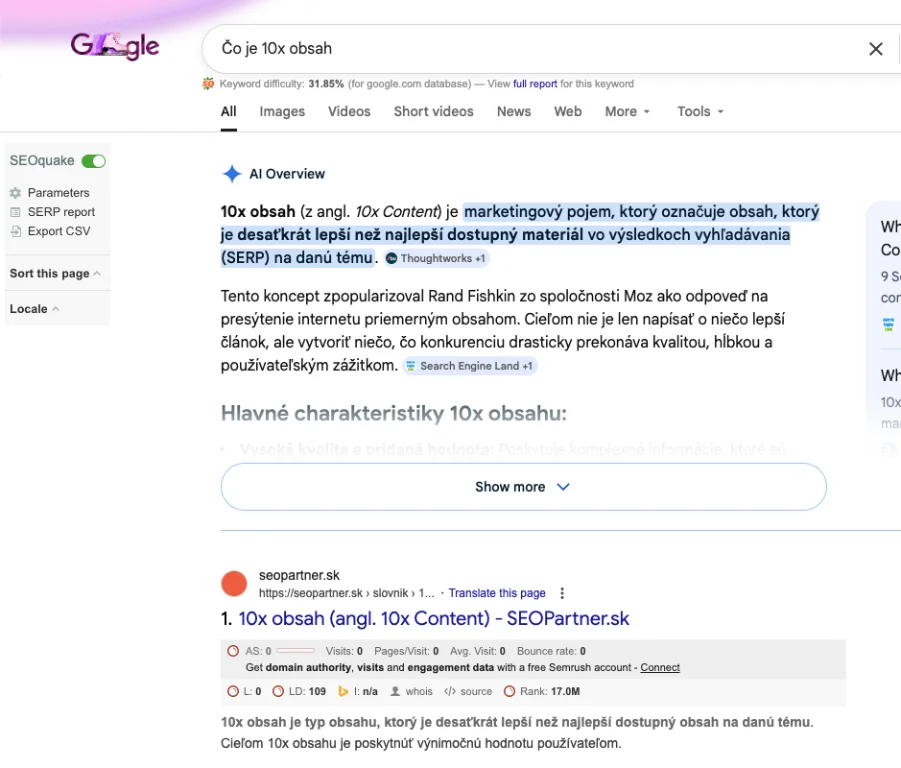Open SEOquake Parameters settings
Viewport: 901px width, 768px height.
pos(58,193)
